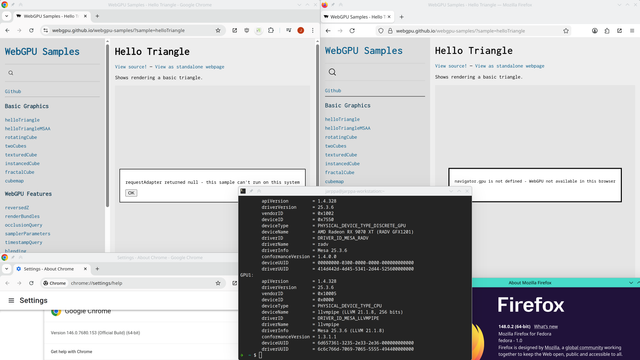Open reversedZ sample in Chrome sidebar
The image size is (640, 360).
pos(17,207)
